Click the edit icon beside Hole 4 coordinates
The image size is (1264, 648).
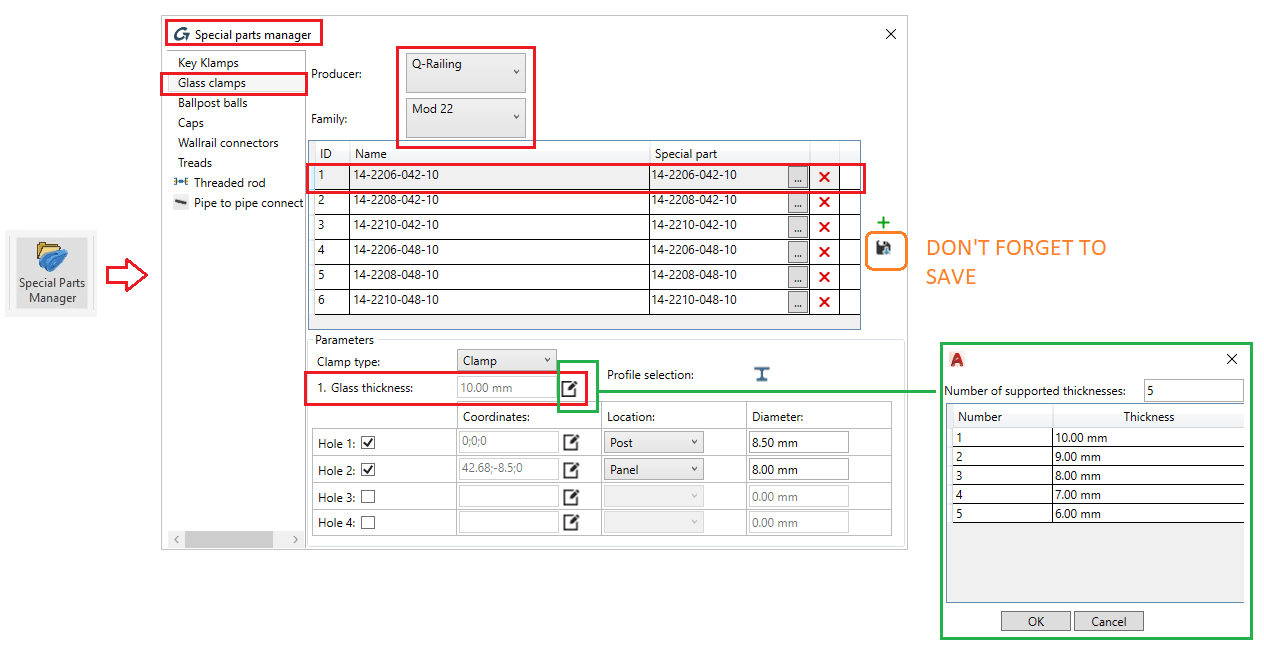[571, 521]
